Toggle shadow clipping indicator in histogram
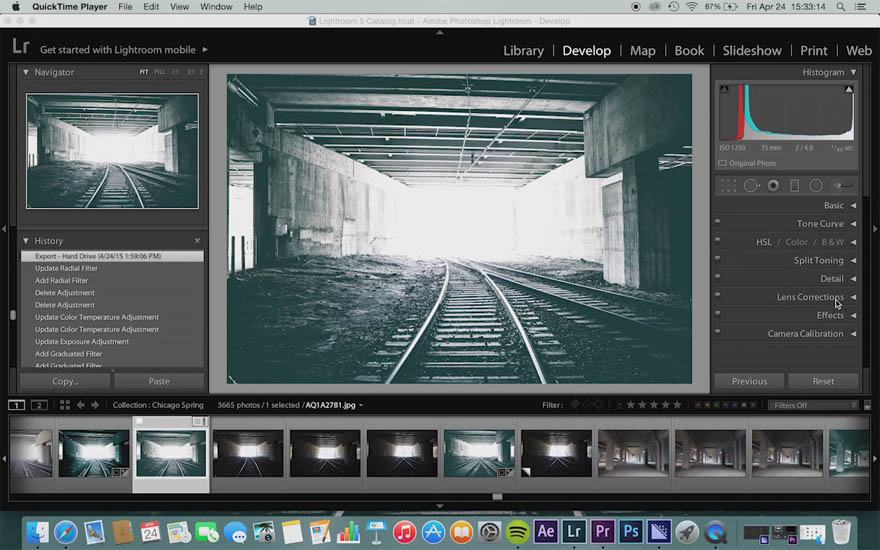This screenshot has width=880, height=550. click(725, 89)
